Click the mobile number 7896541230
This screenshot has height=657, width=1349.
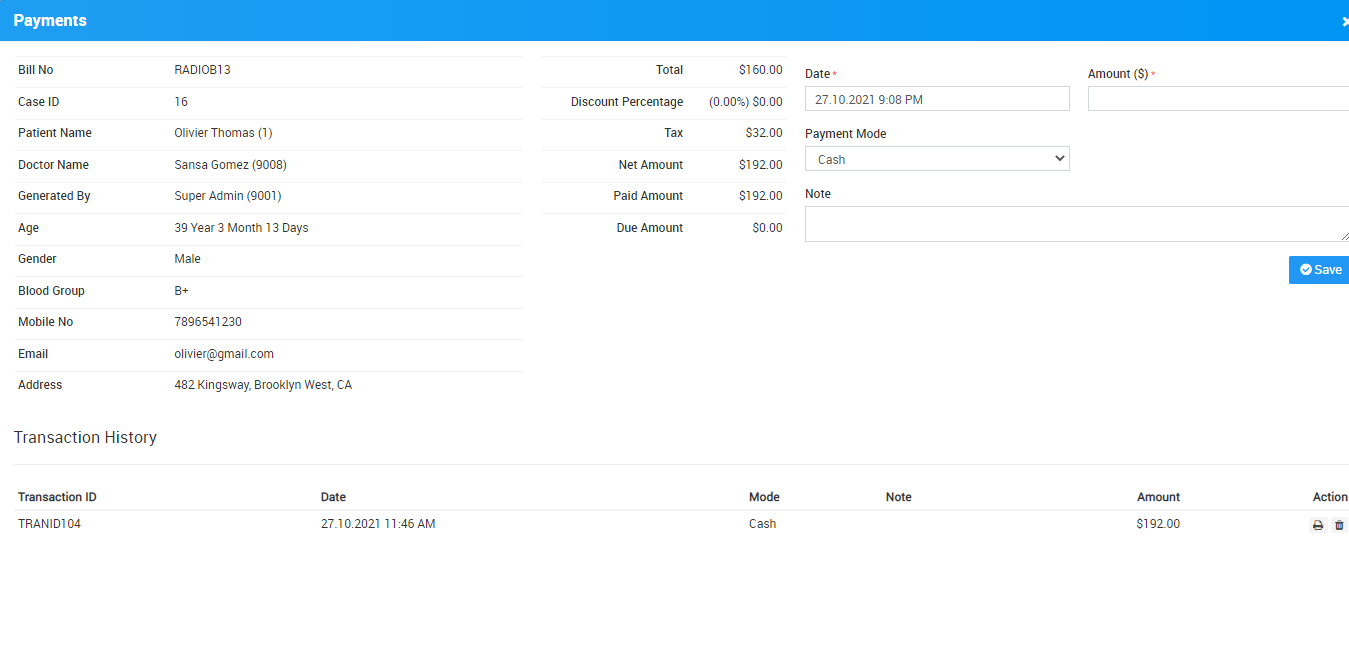click(208, 322)
